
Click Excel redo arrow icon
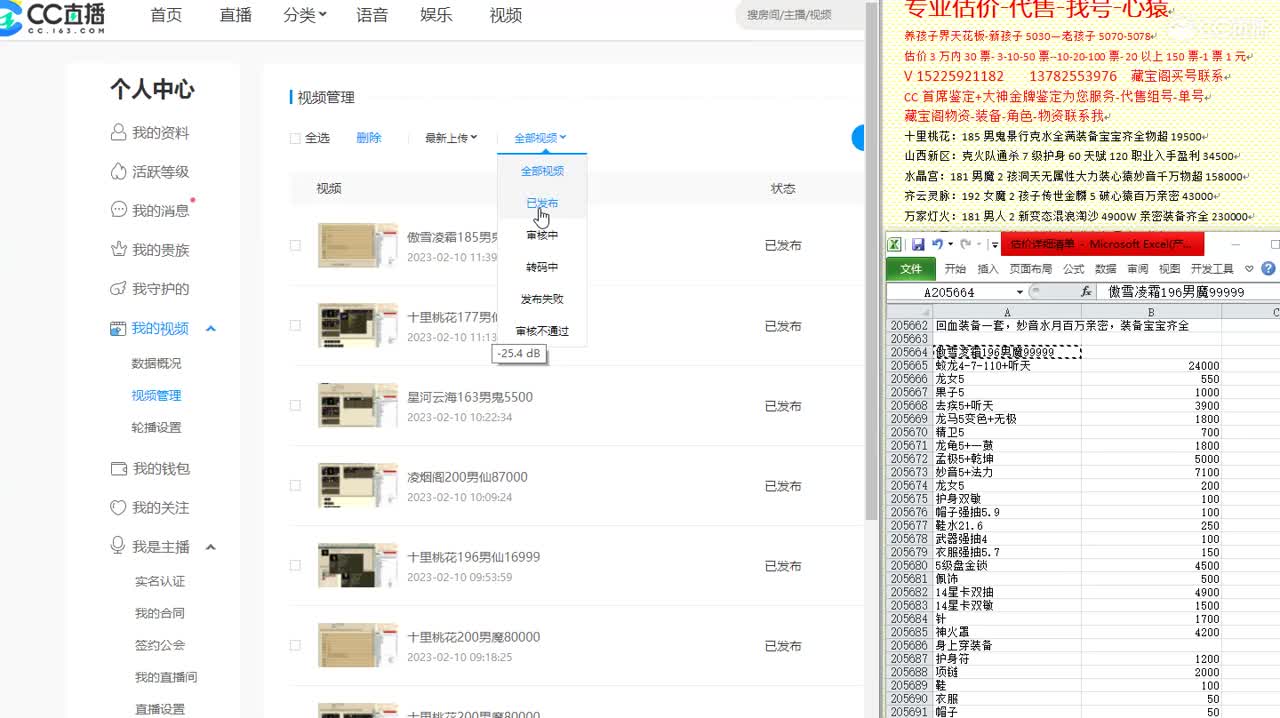click(966, 244)
